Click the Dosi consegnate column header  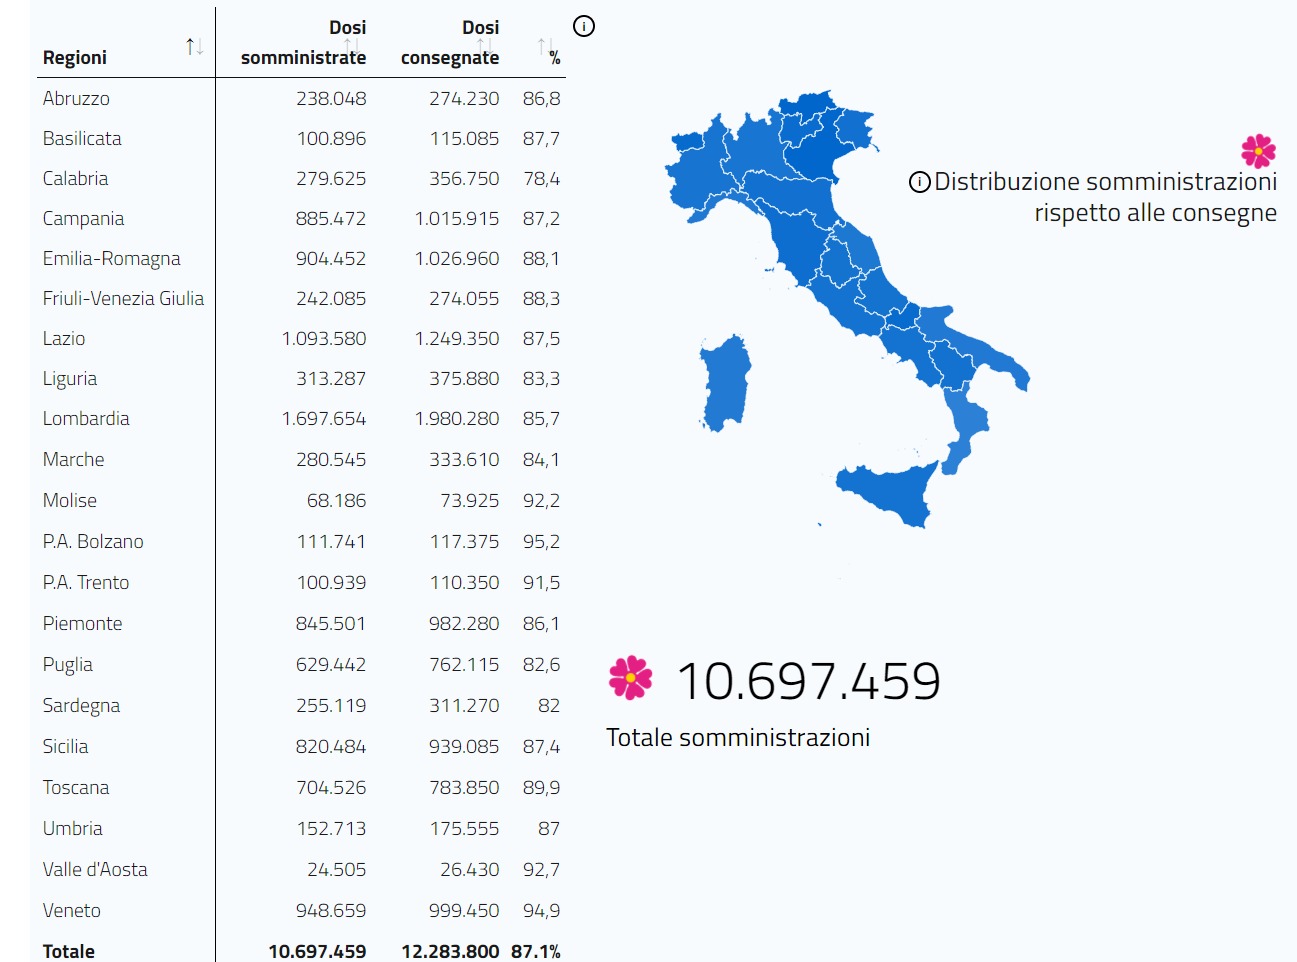click(450, 42)
